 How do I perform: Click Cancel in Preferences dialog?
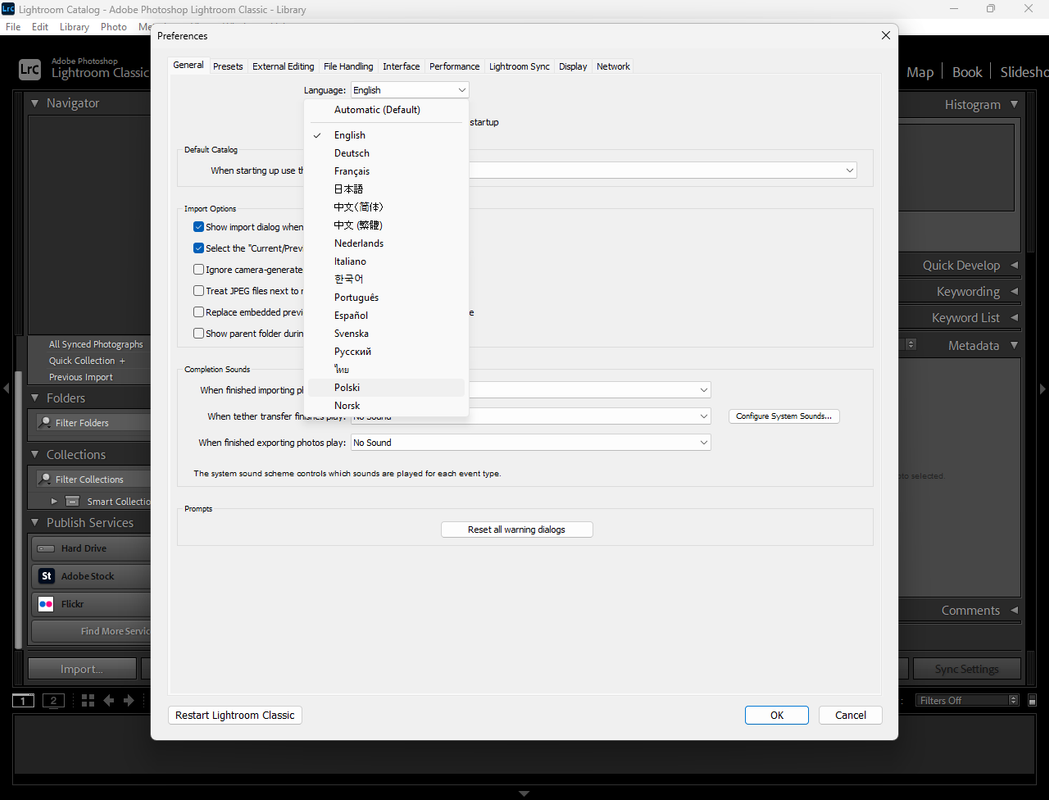point(850,715)
